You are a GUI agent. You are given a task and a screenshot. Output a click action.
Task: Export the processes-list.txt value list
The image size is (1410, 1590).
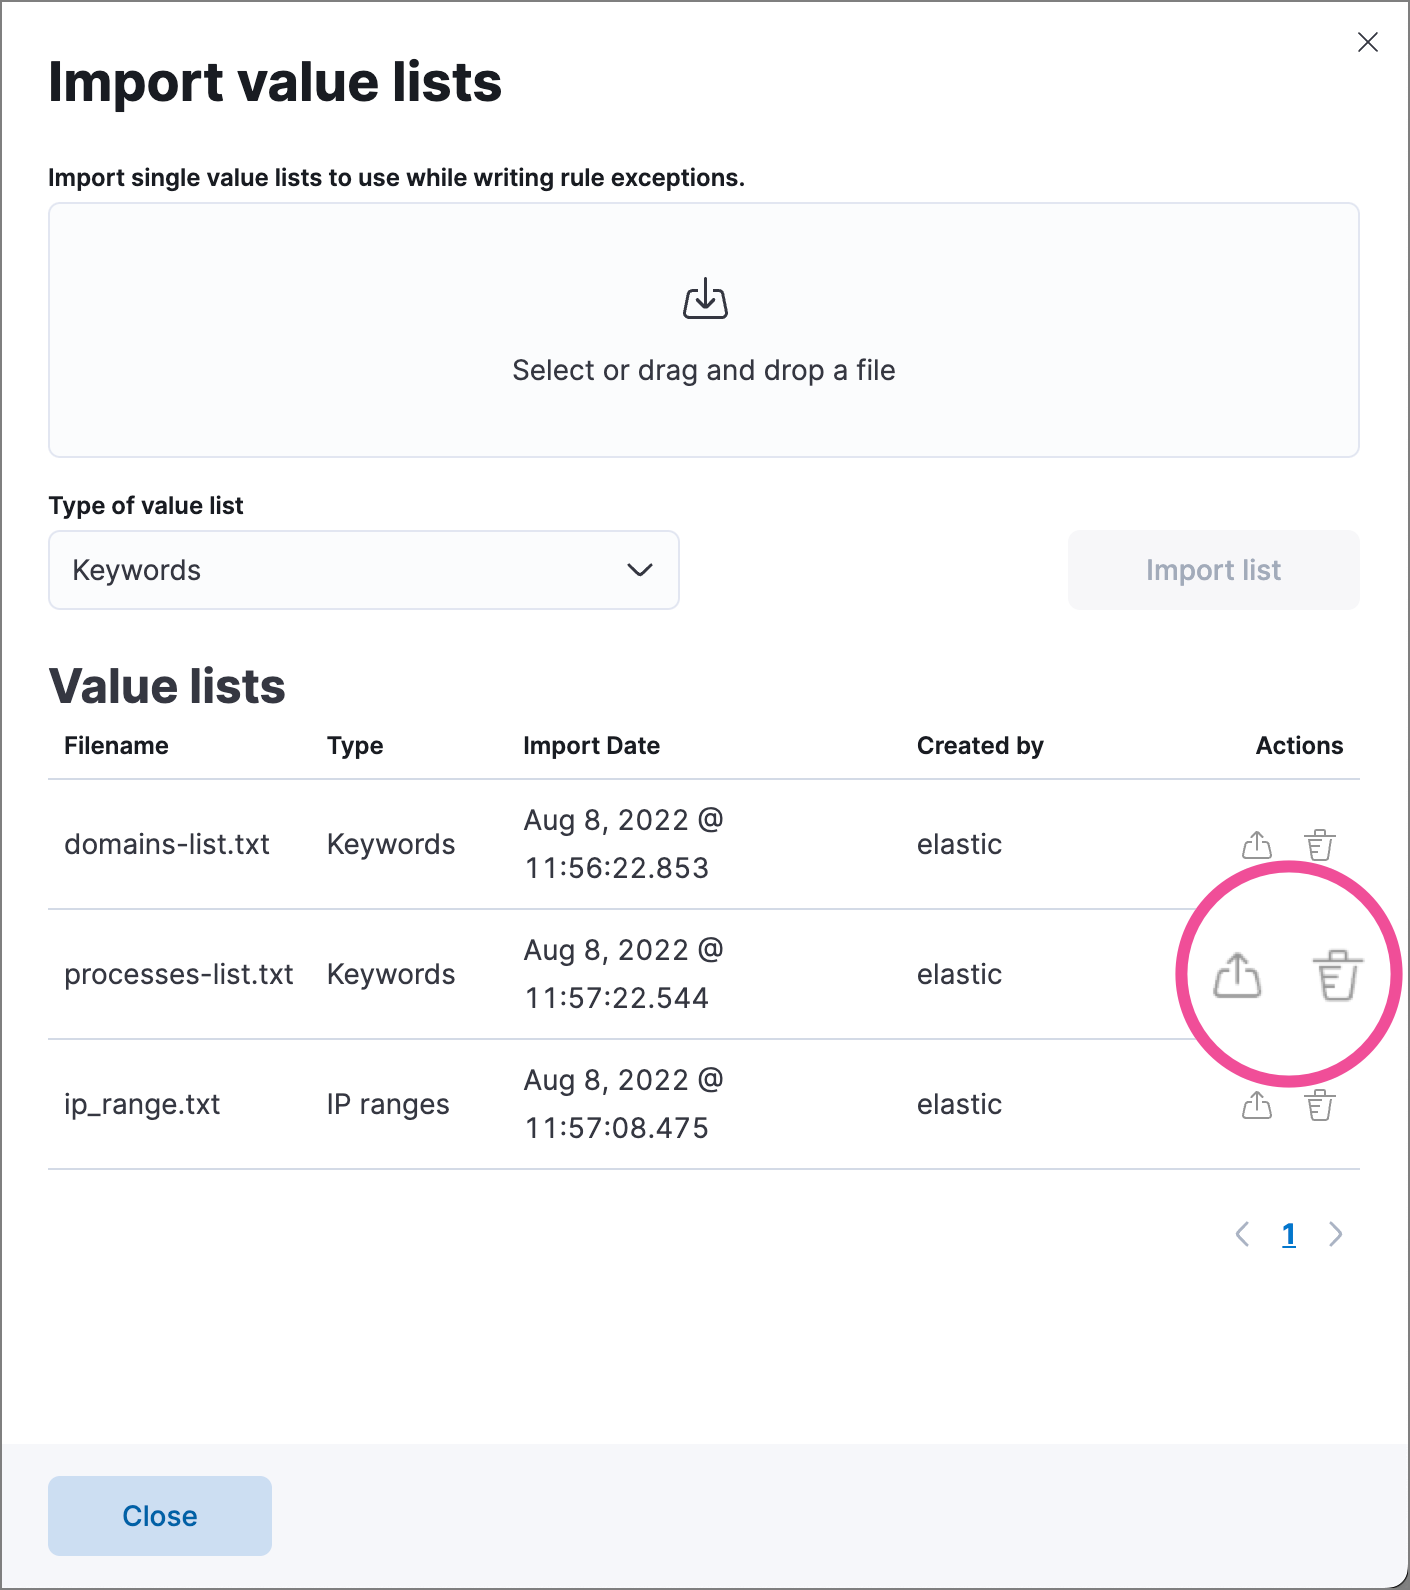coord(1237,975)
